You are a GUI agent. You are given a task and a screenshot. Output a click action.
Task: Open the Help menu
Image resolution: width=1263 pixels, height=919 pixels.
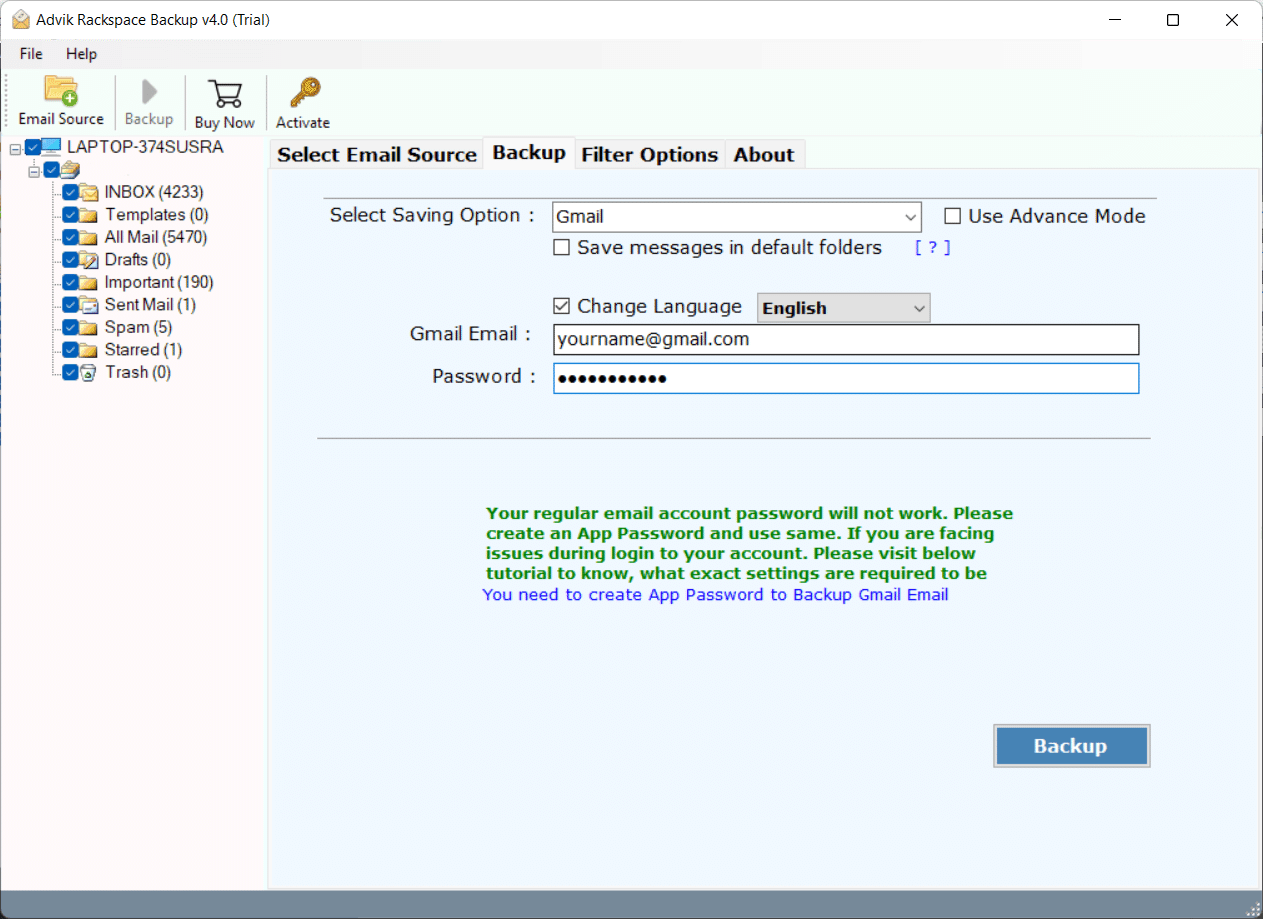click(82, 54)
